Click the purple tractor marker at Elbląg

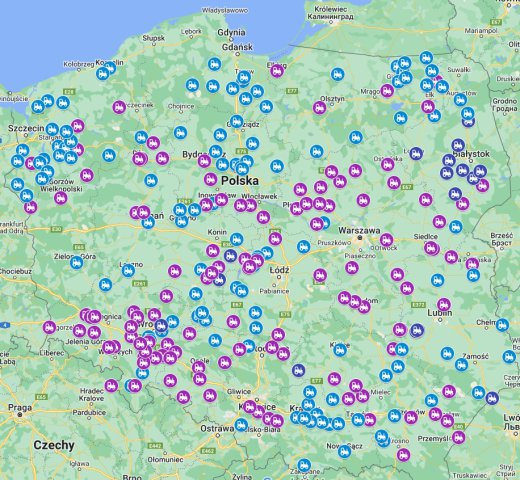point(277,71)
